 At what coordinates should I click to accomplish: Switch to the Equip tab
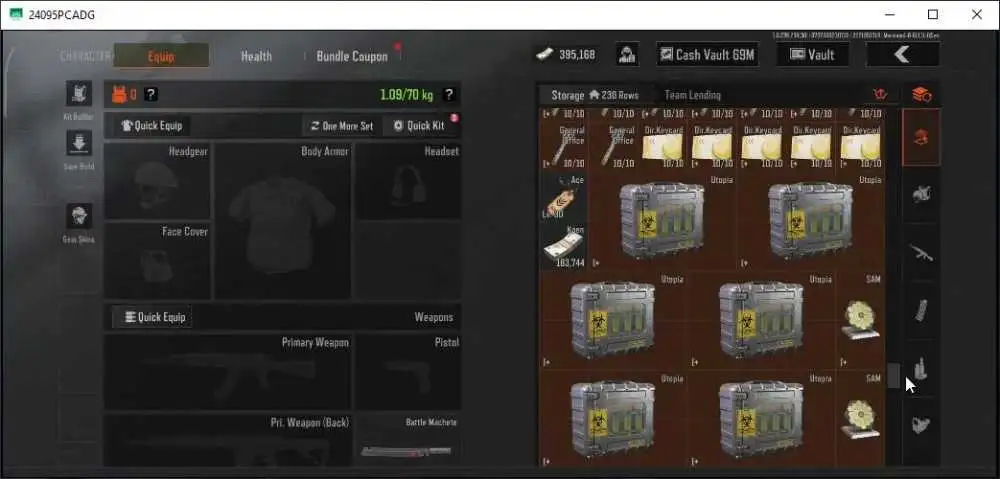point(161,56)
